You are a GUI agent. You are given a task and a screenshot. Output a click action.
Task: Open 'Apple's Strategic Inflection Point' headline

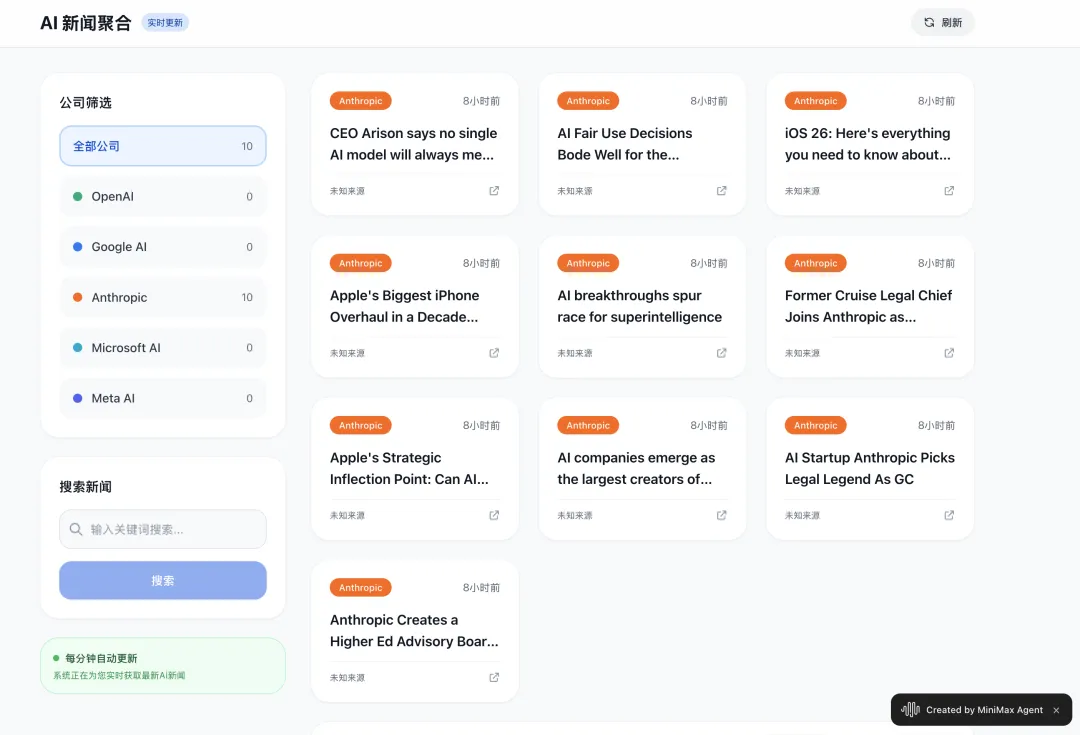point(409,468)
